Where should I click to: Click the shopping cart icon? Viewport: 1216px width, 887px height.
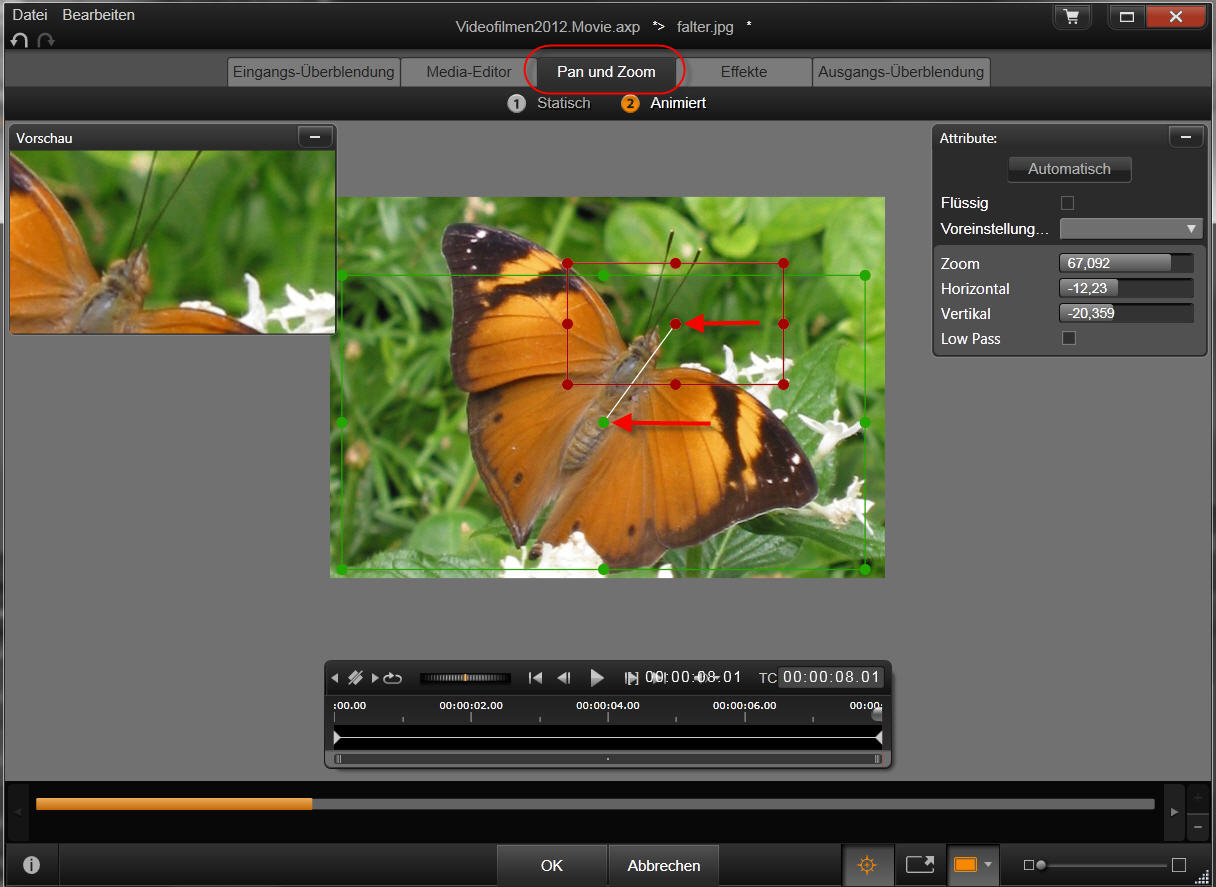(x=1072, y=17)
